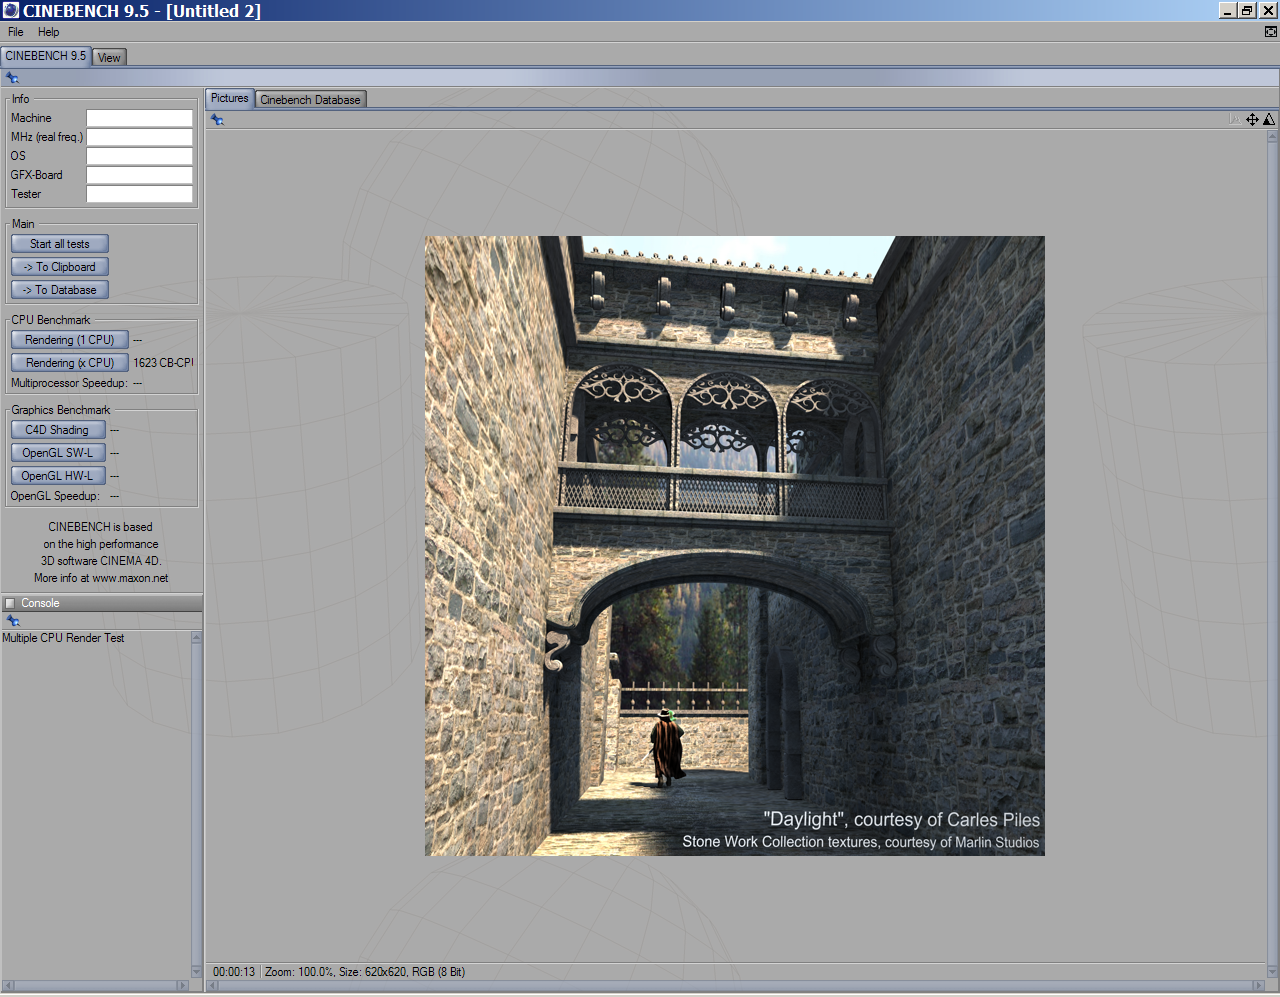This screenshot has height=997, width=1280.
Task: Click the picture view scrollbar up arrow
Action: point(1272,136)
